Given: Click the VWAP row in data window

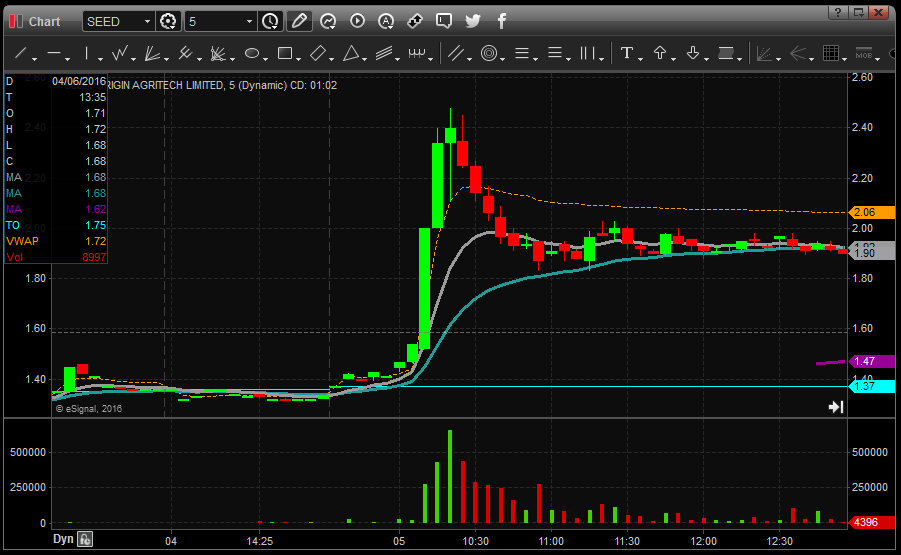Looking at the screenshot, I should coord(56,241).
